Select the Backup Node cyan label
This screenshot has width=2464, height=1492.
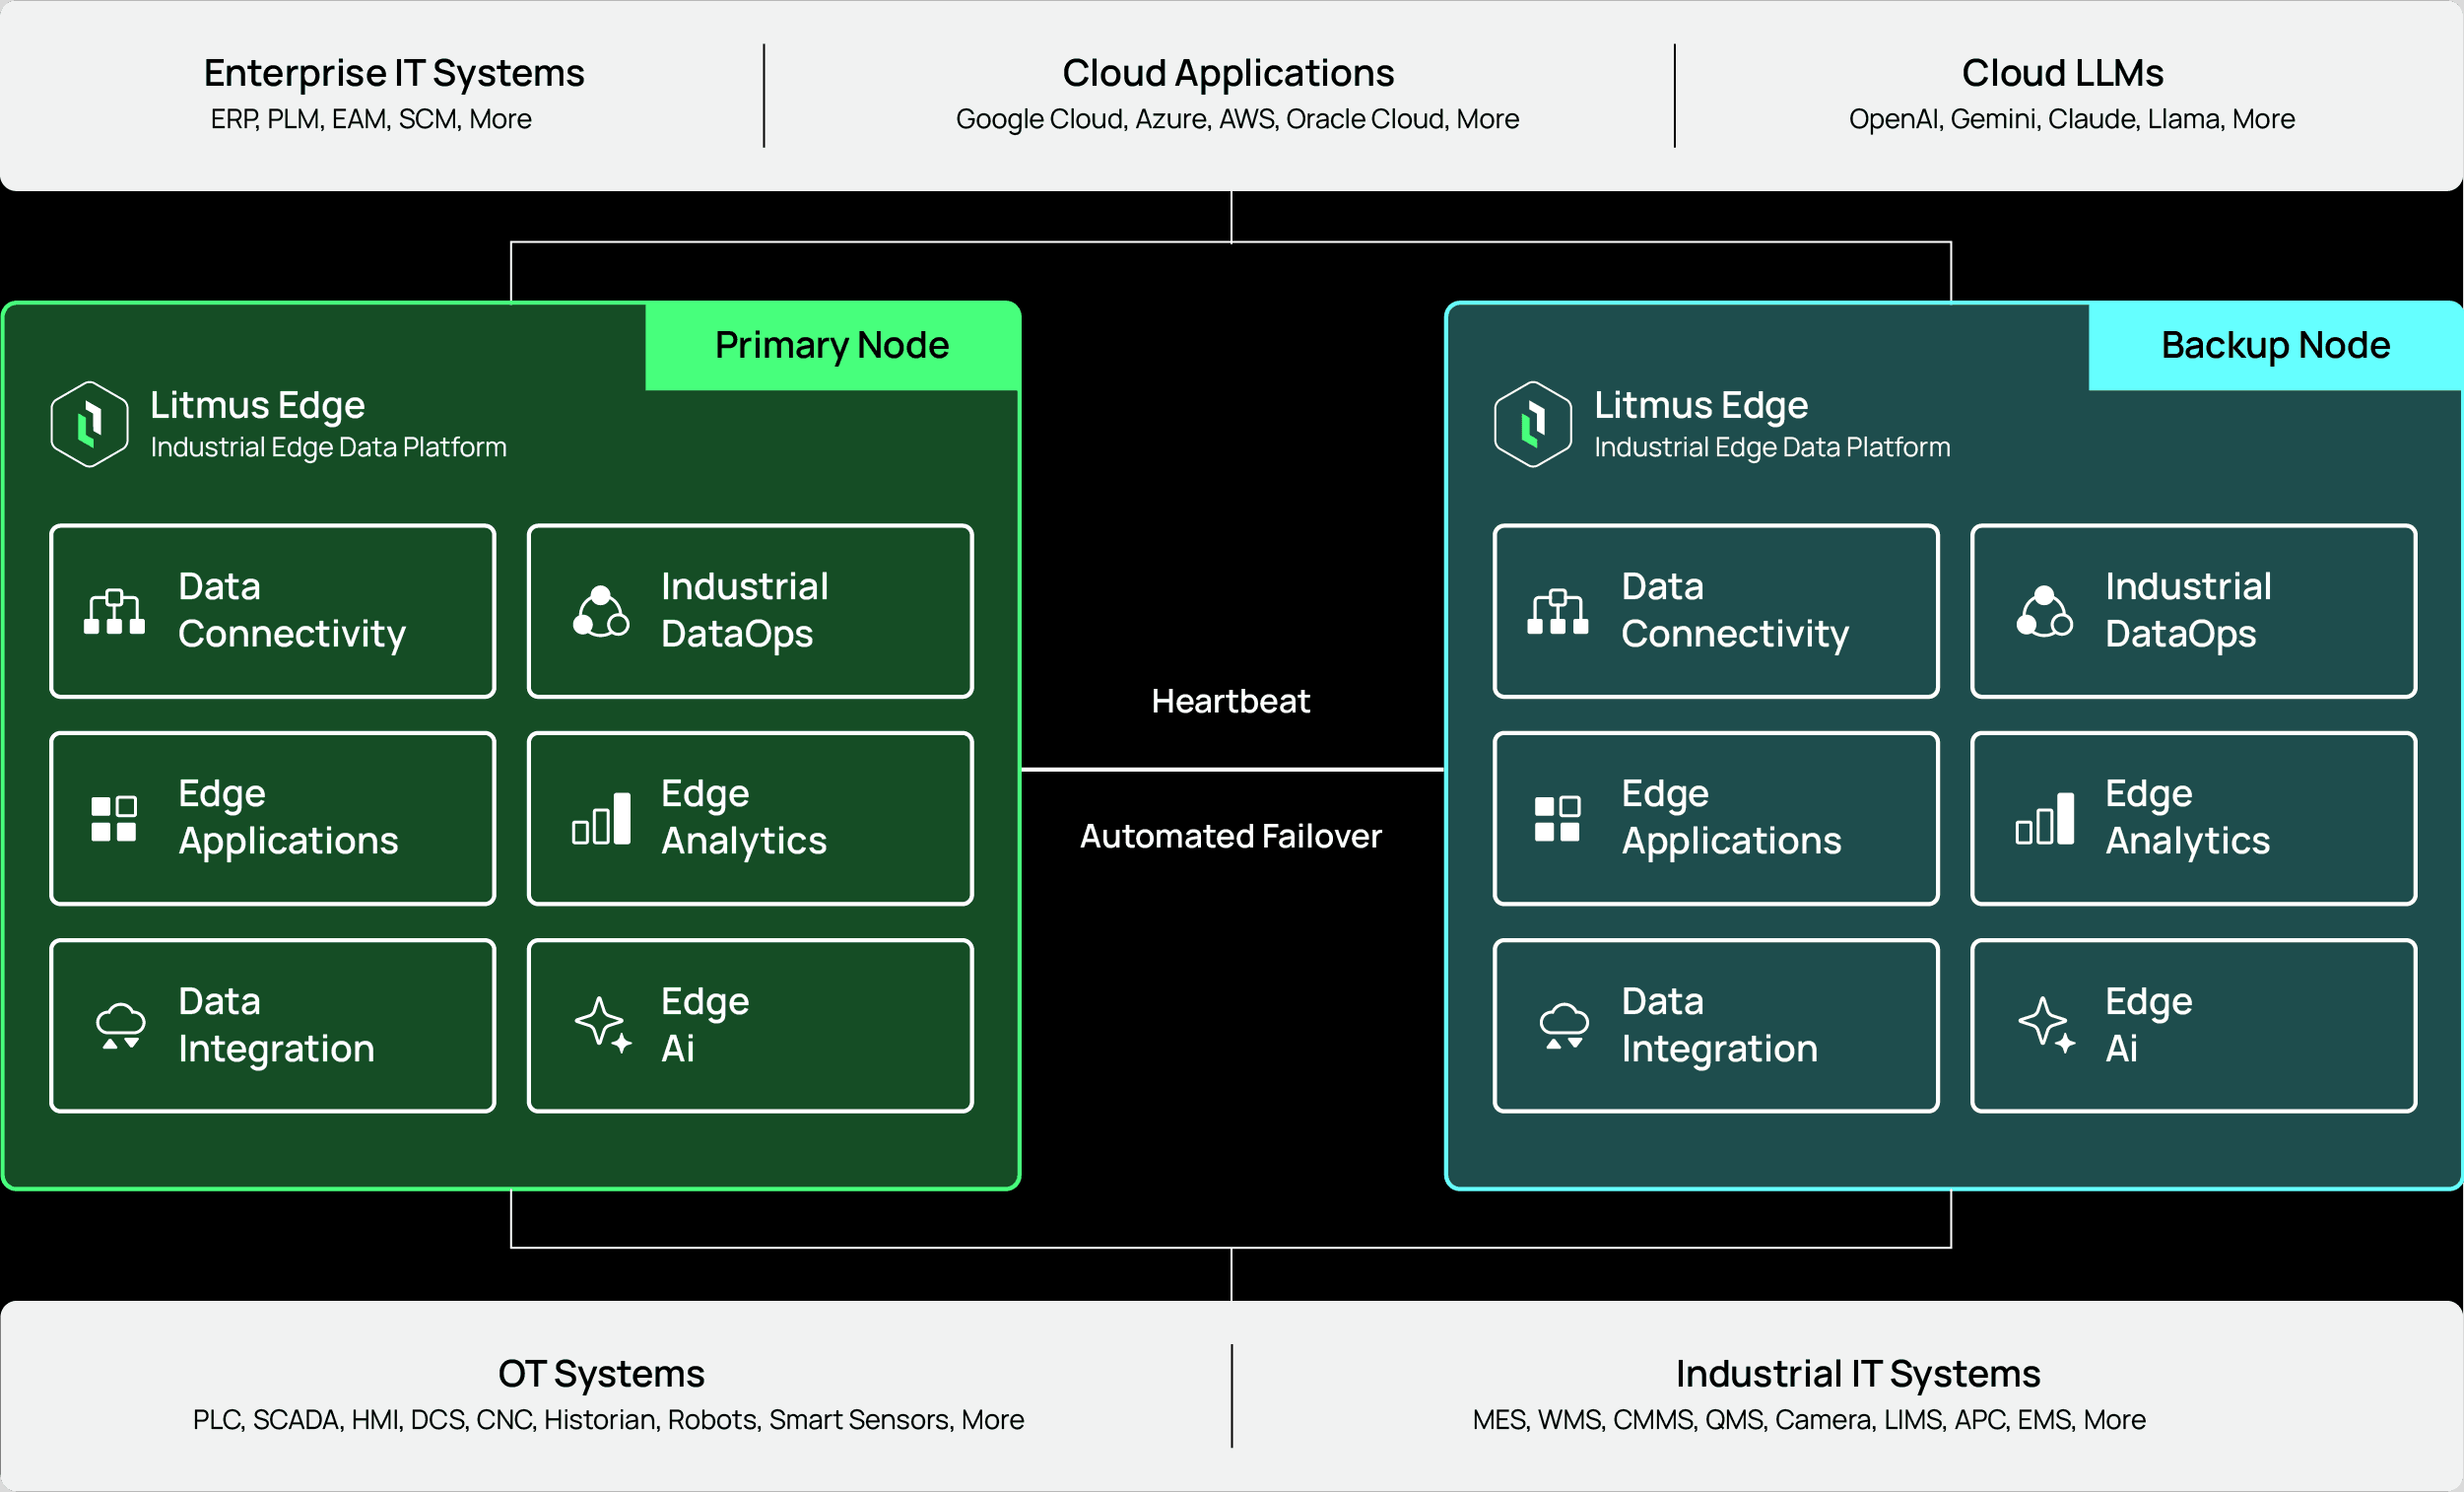(2275, 346)
